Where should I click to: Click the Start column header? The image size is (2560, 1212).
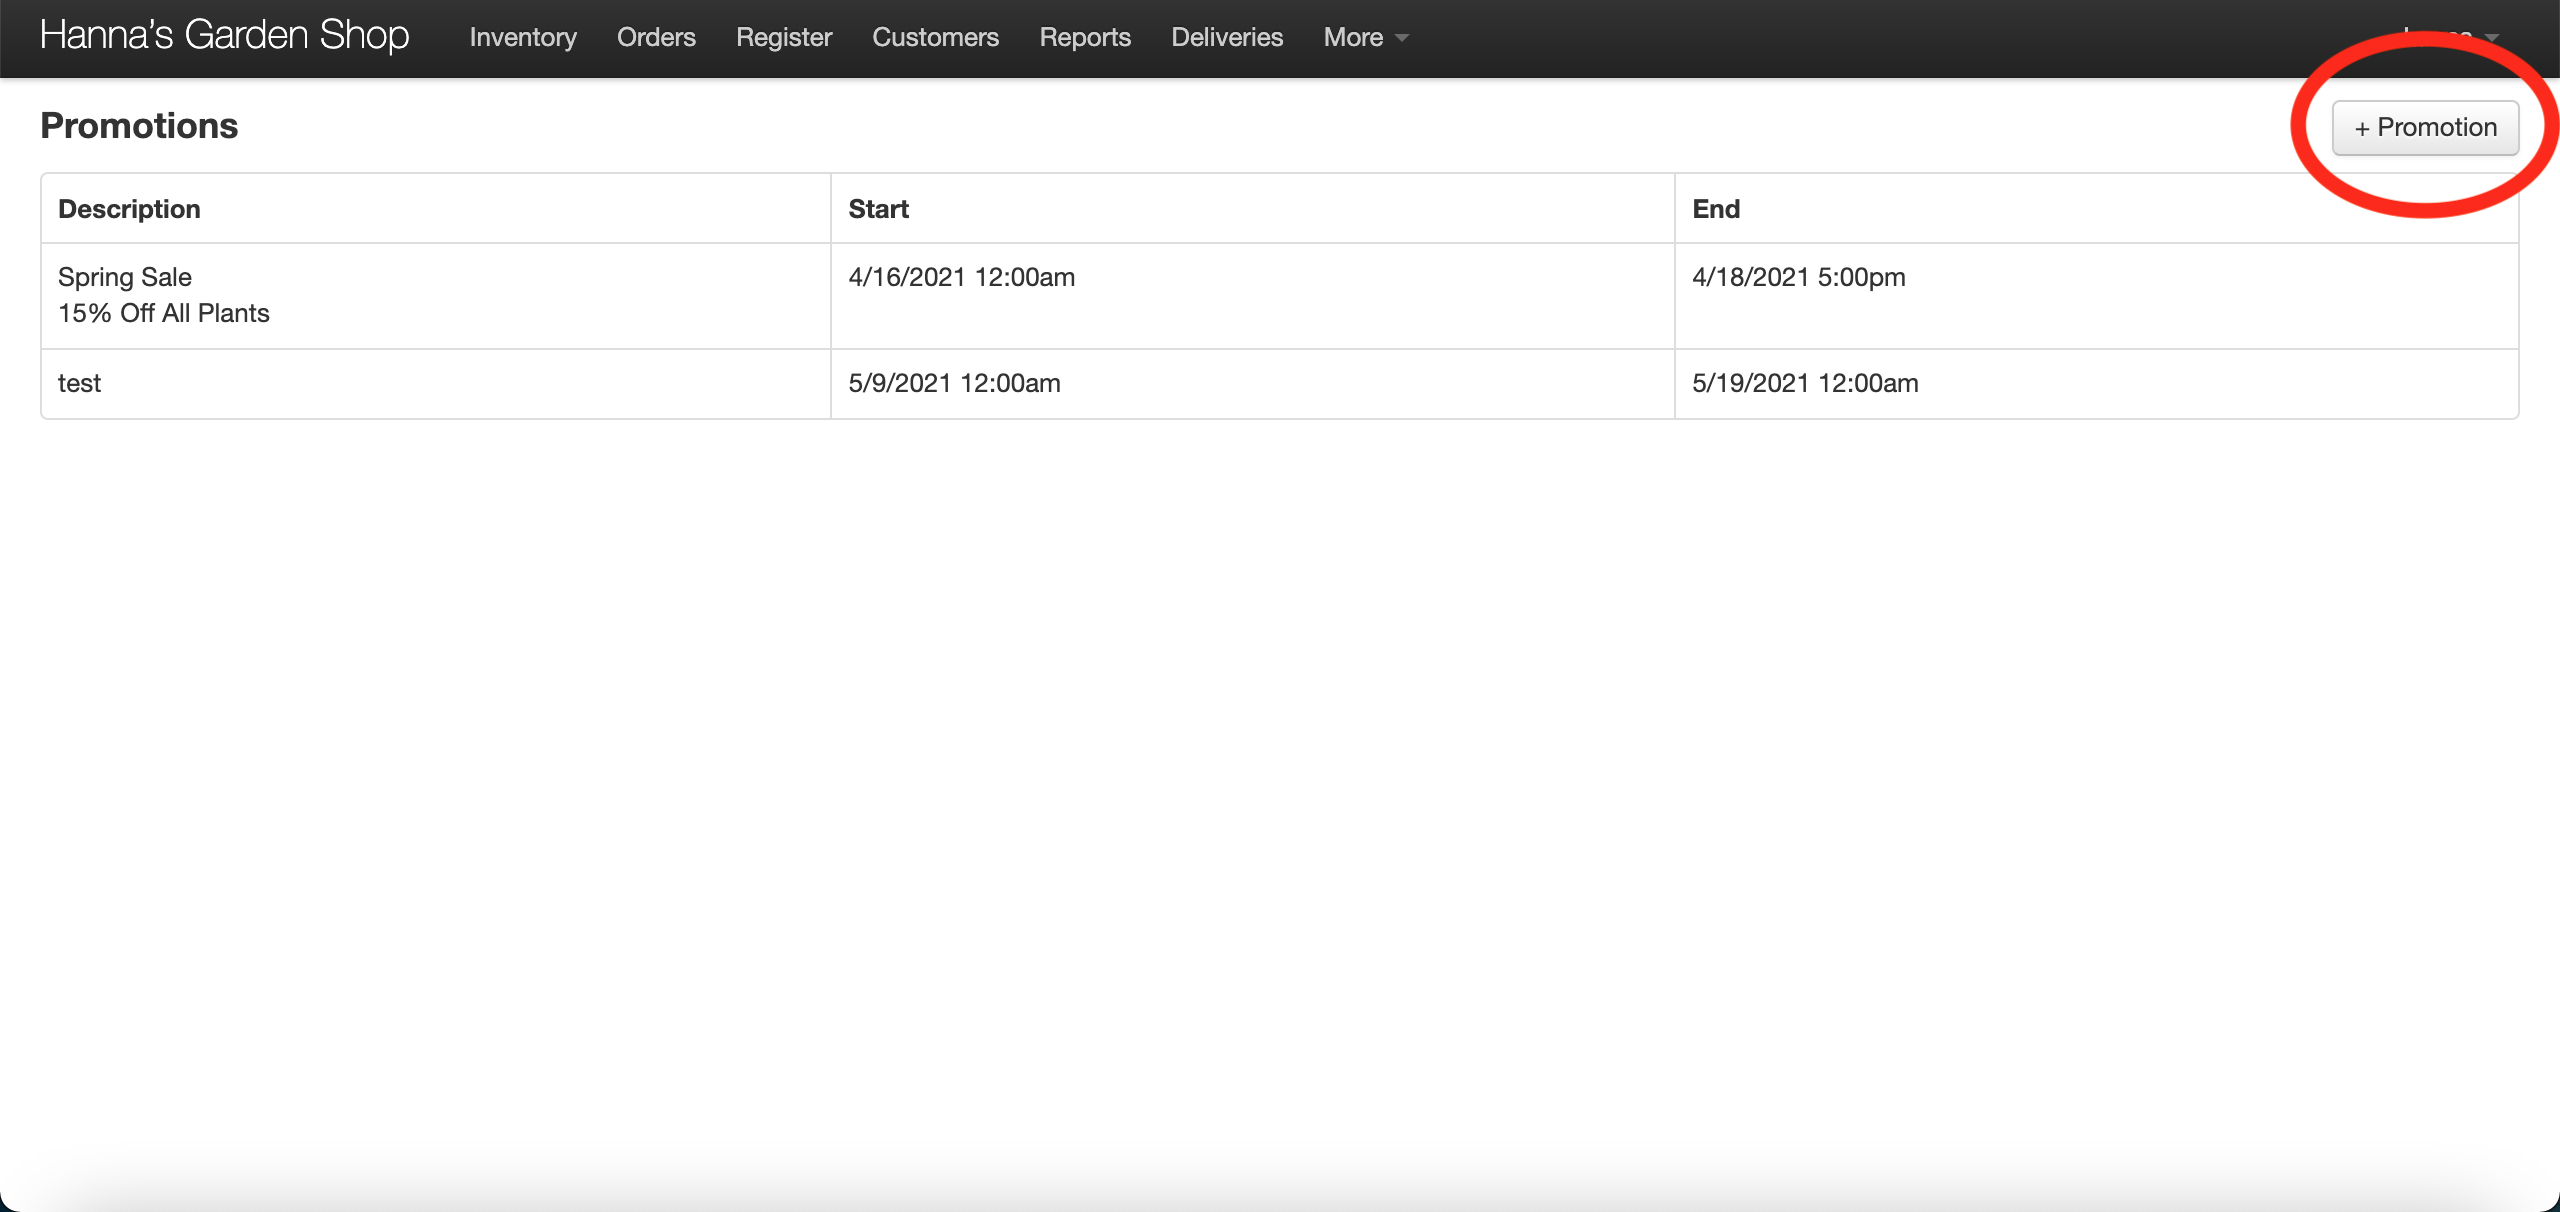point(878,209)
